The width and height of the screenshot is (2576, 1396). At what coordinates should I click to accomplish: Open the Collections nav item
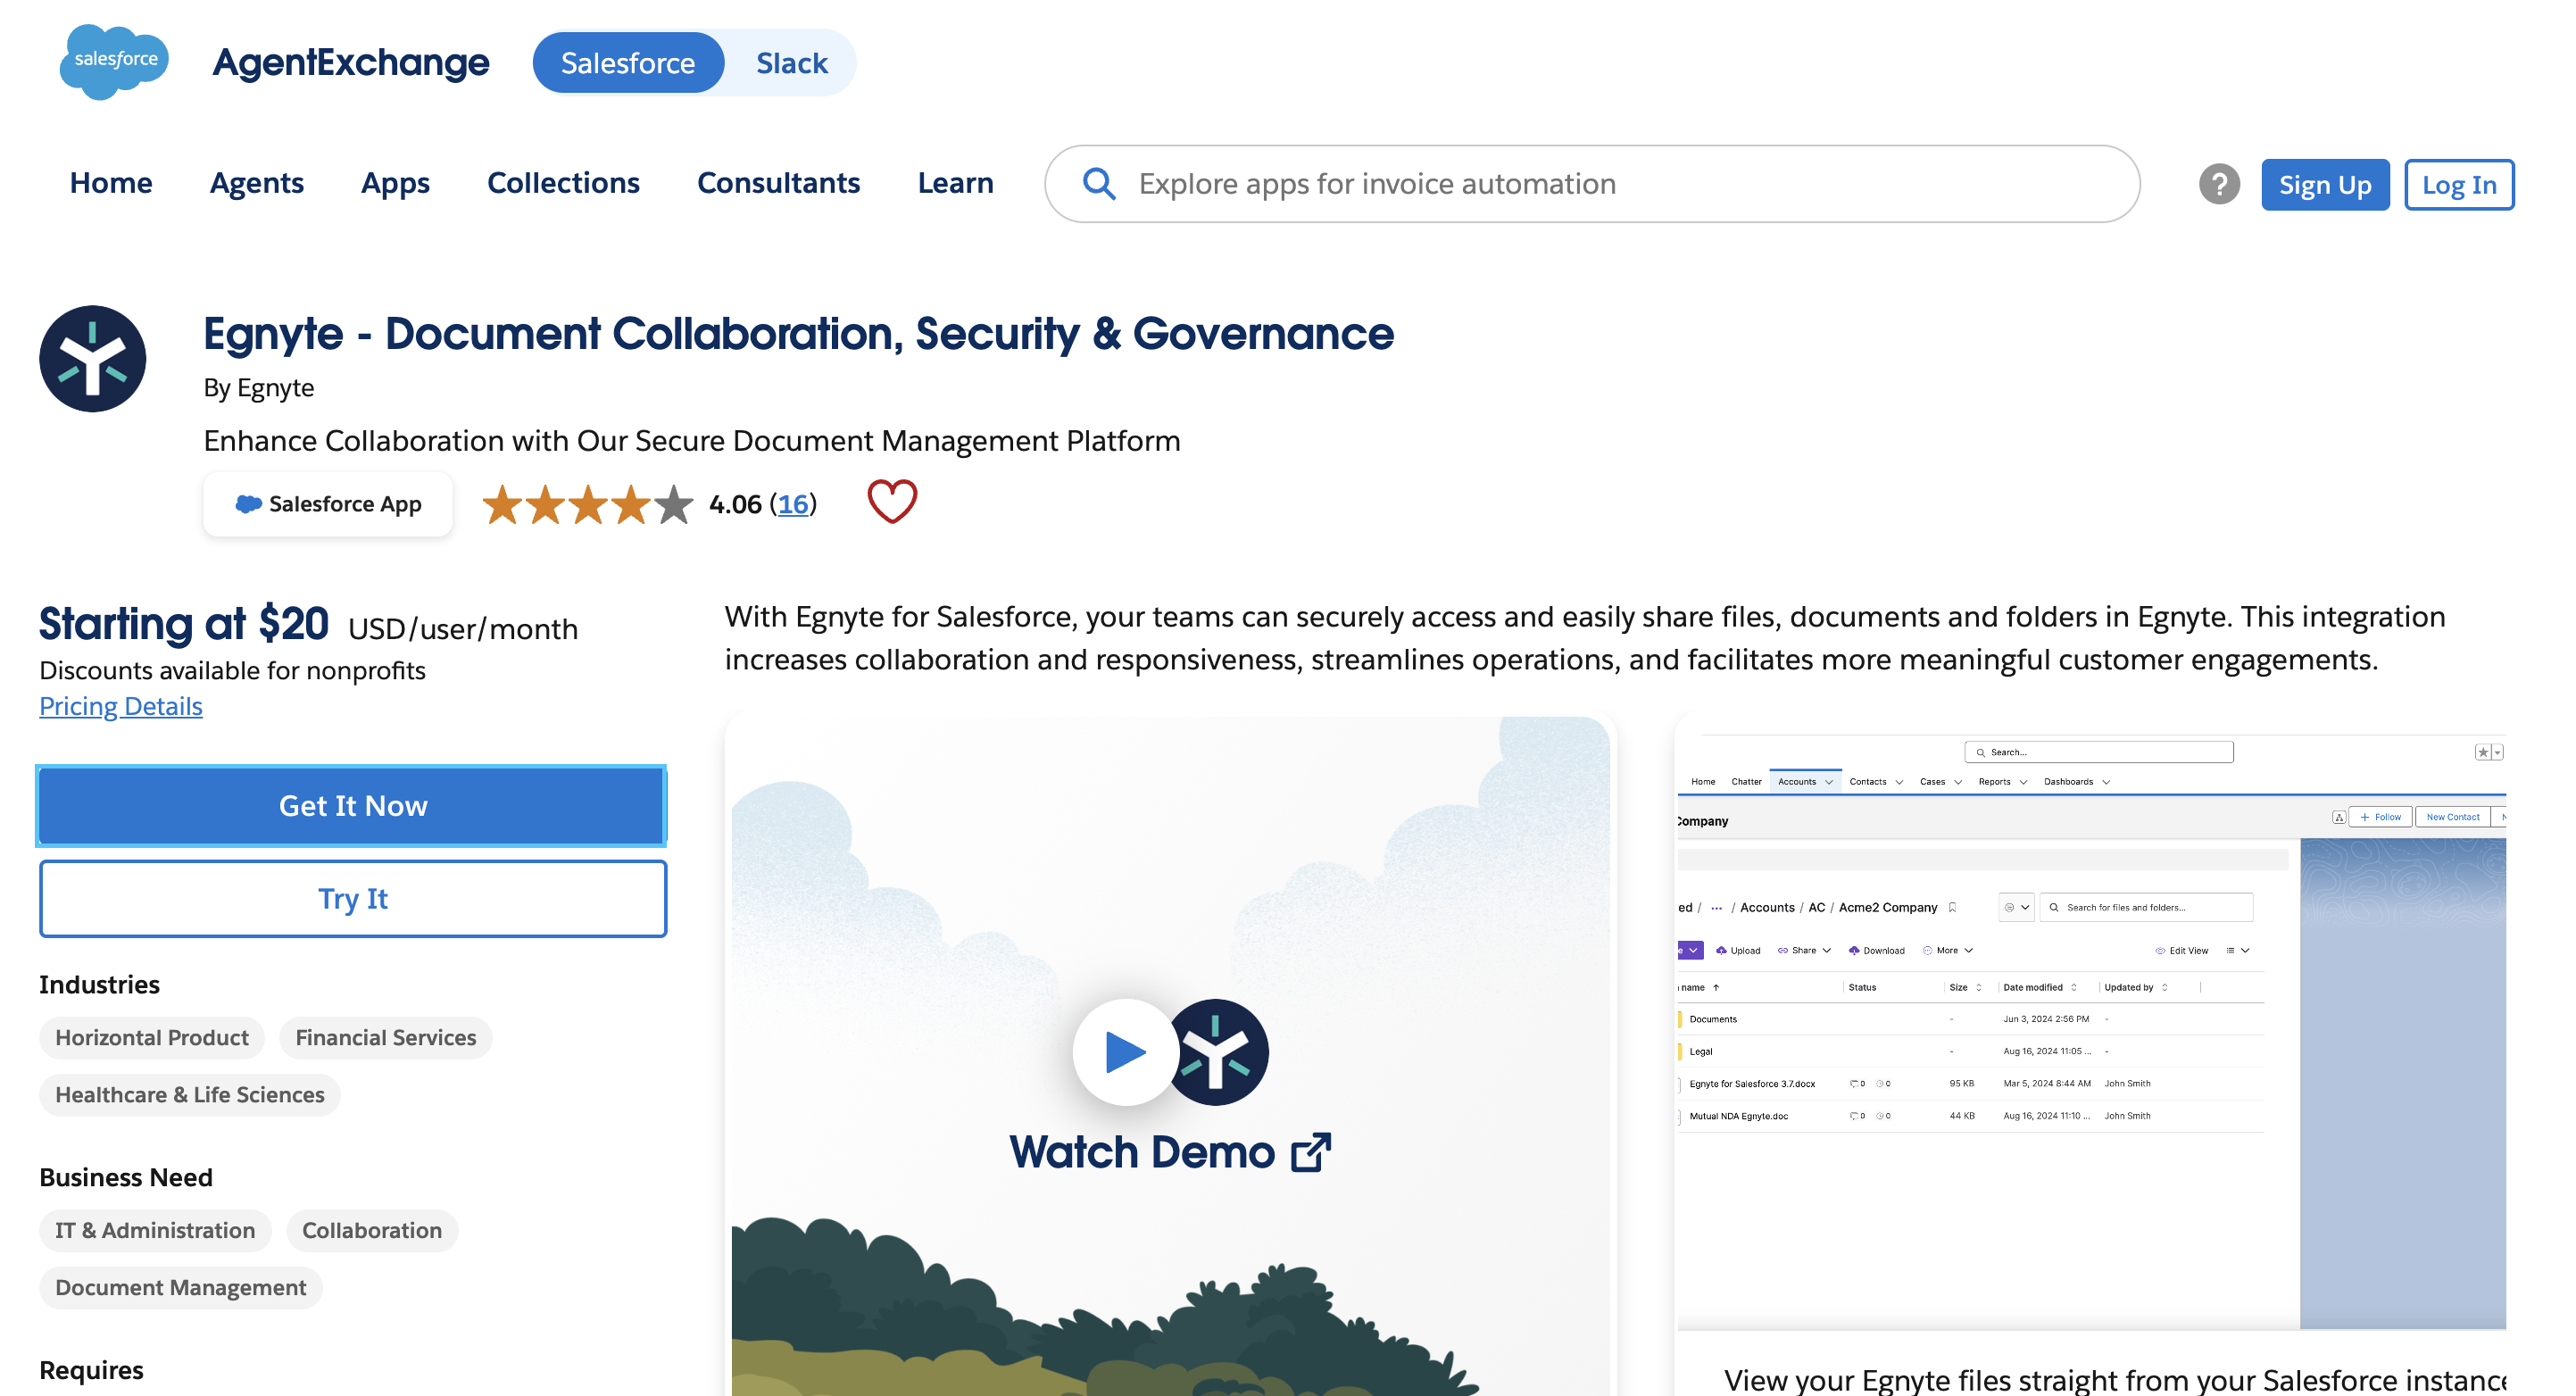point(563,183)
